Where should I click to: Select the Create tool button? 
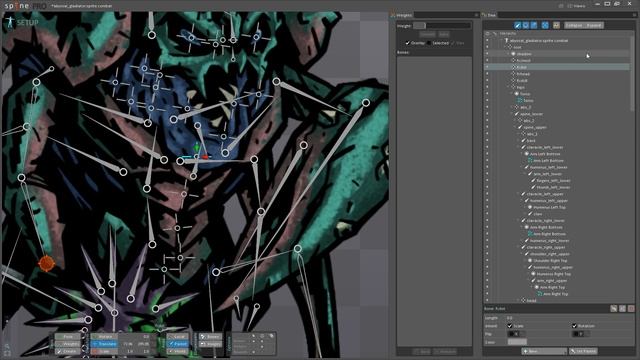[x=68, y=351]
